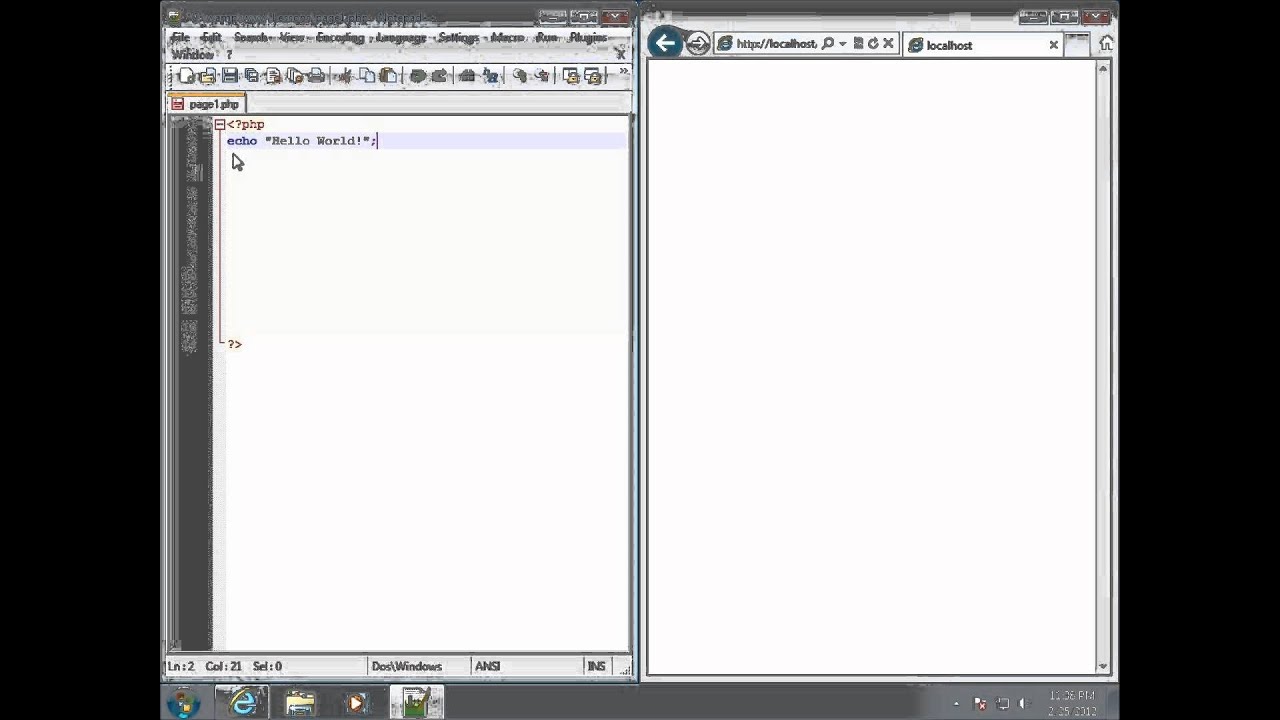This screenshot has width=1280, height=720.
Task: Click the Undo icon in Notepad++ toolbar
Action: pos(417,76)
